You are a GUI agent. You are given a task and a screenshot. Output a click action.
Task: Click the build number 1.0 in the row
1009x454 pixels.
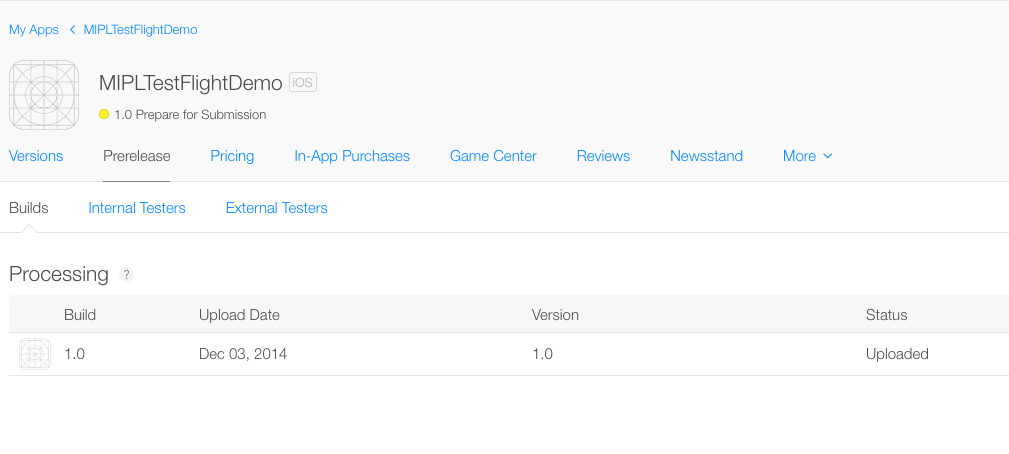click(74, 354)
